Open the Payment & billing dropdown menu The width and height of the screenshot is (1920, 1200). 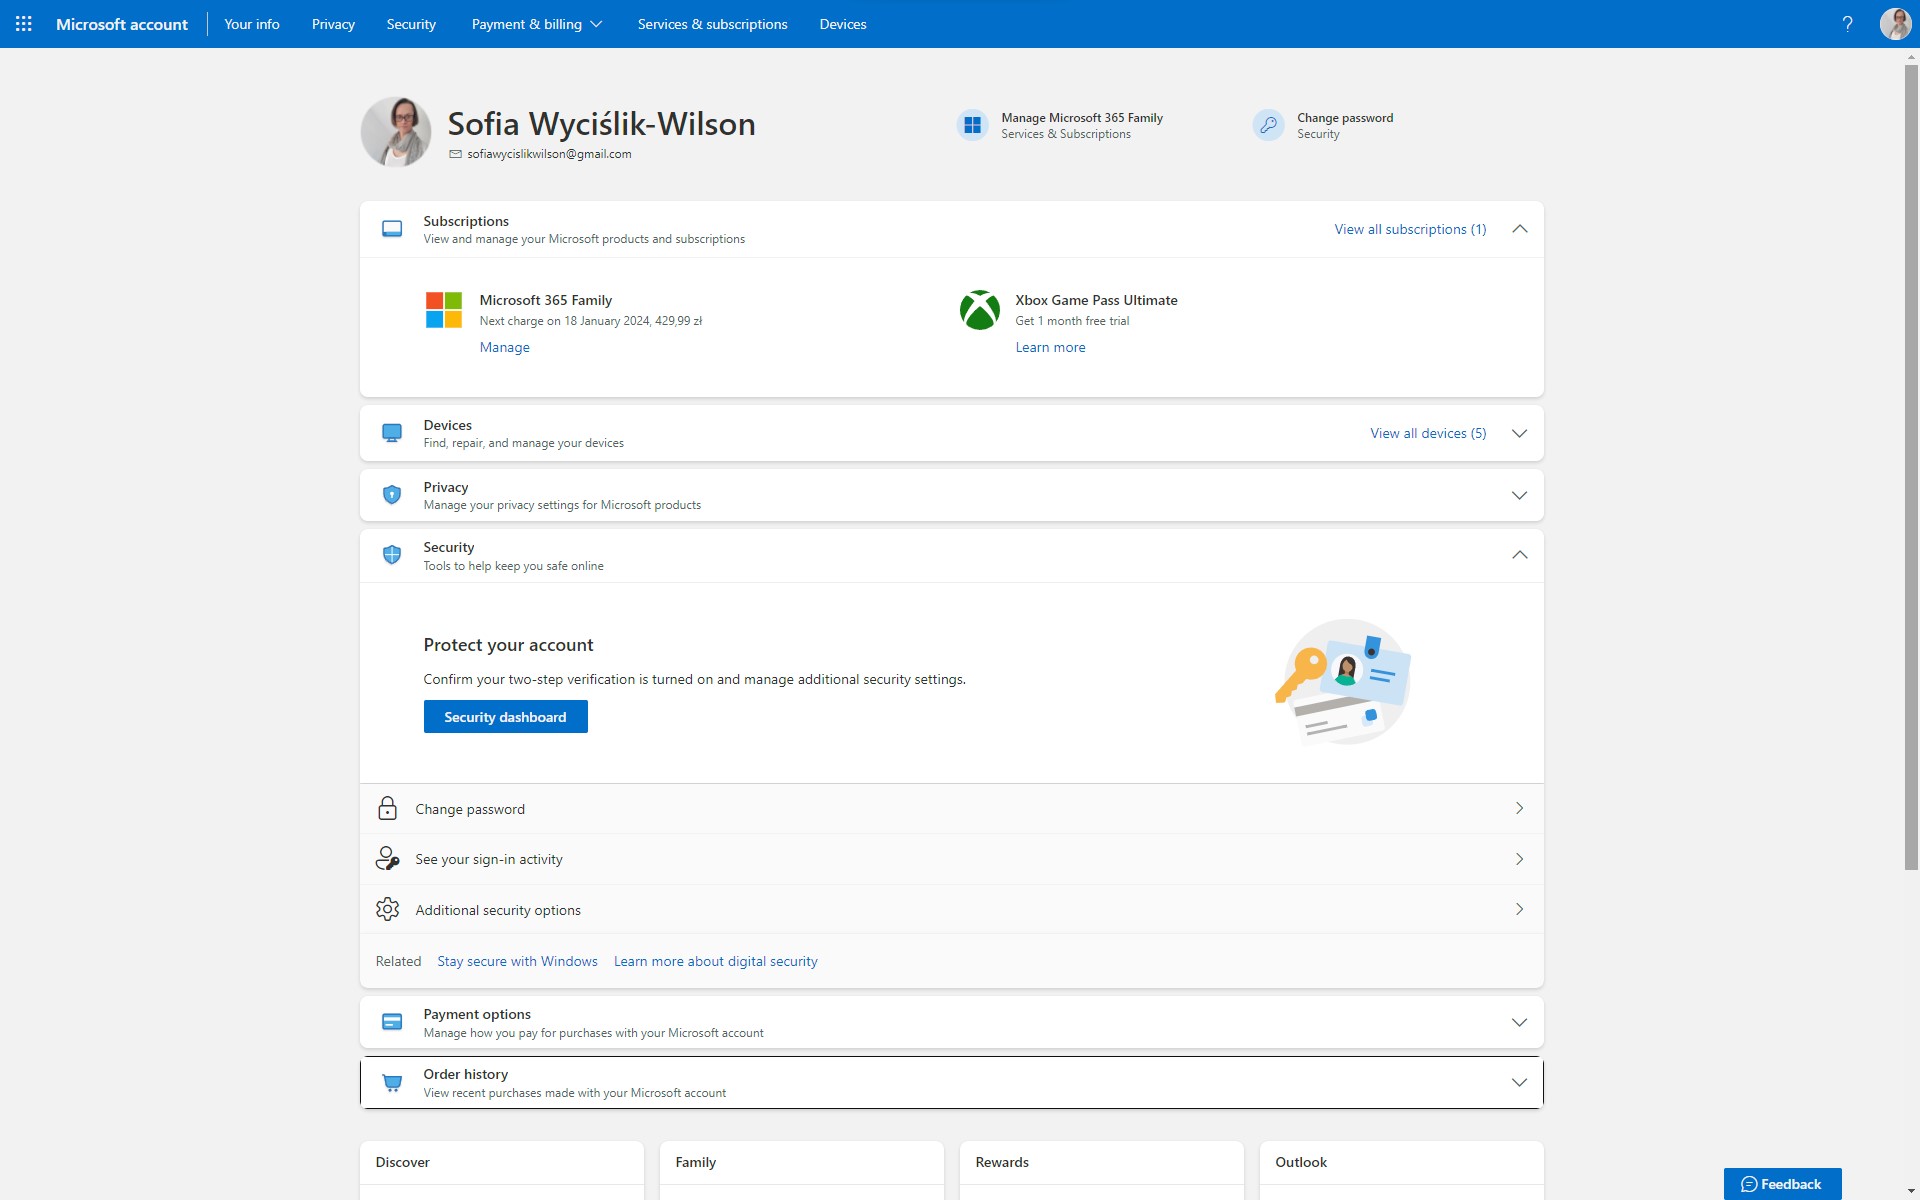point(537,24)
